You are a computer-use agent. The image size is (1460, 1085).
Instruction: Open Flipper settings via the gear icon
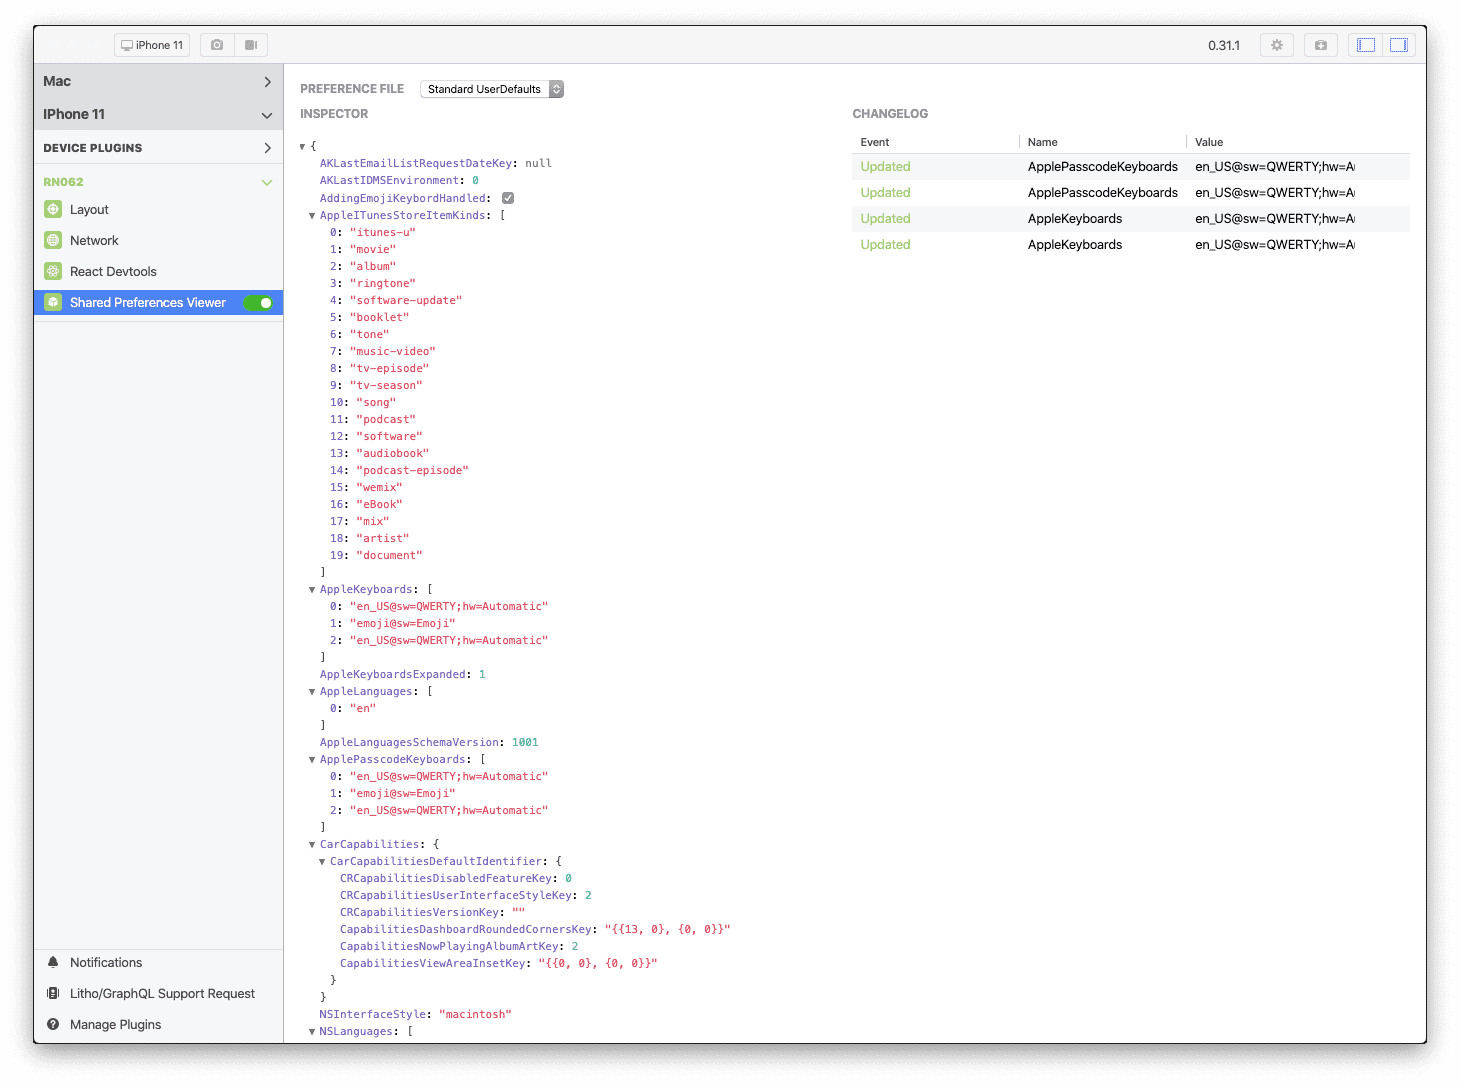point(1276,44)
